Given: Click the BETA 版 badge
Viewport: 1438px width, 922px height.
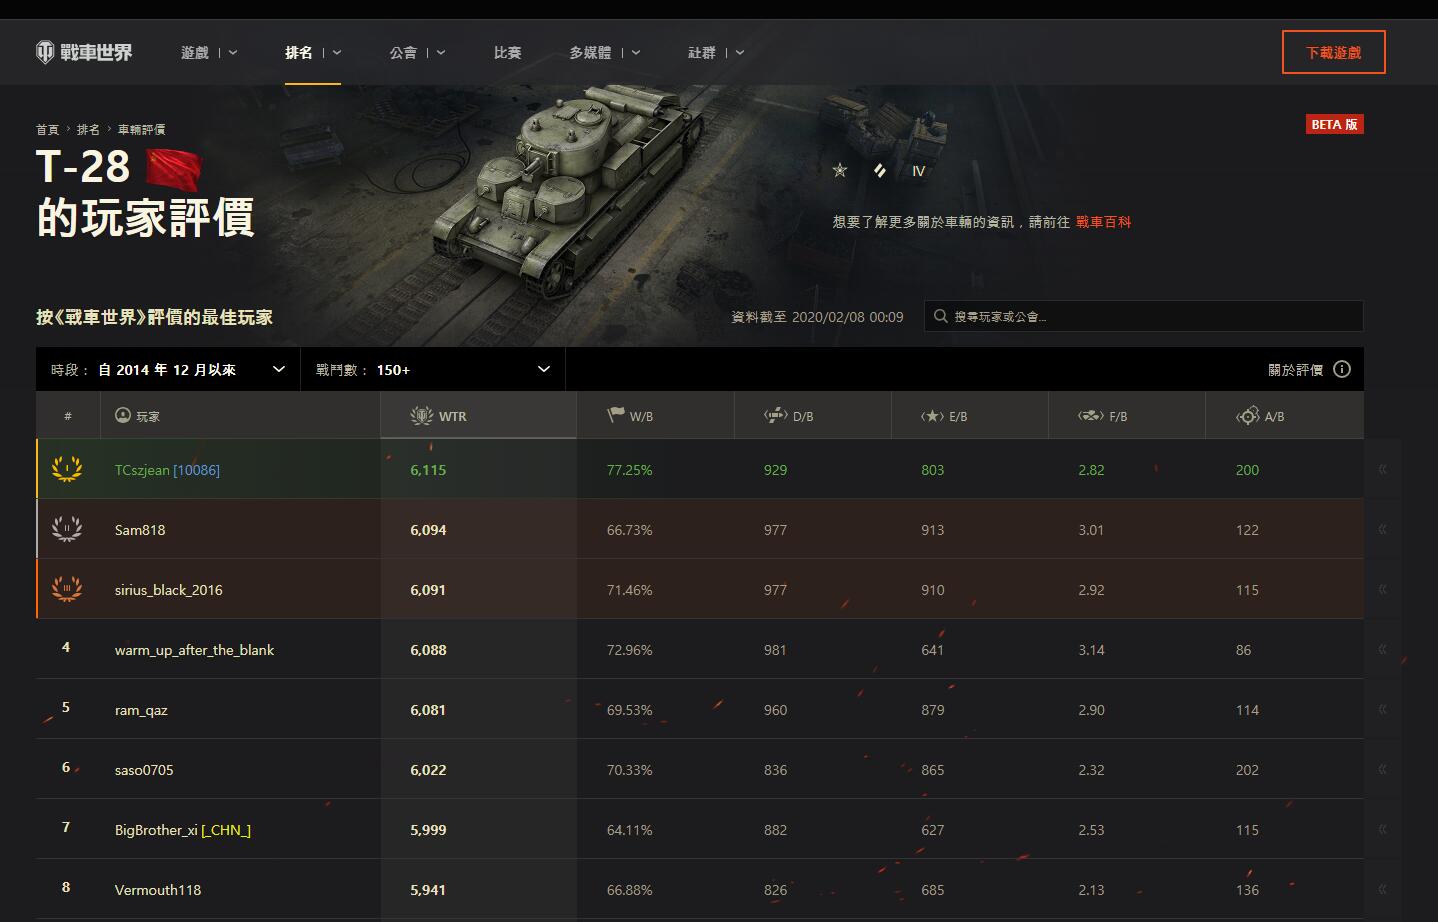Looking at the screenshot, I should 1334,124.
